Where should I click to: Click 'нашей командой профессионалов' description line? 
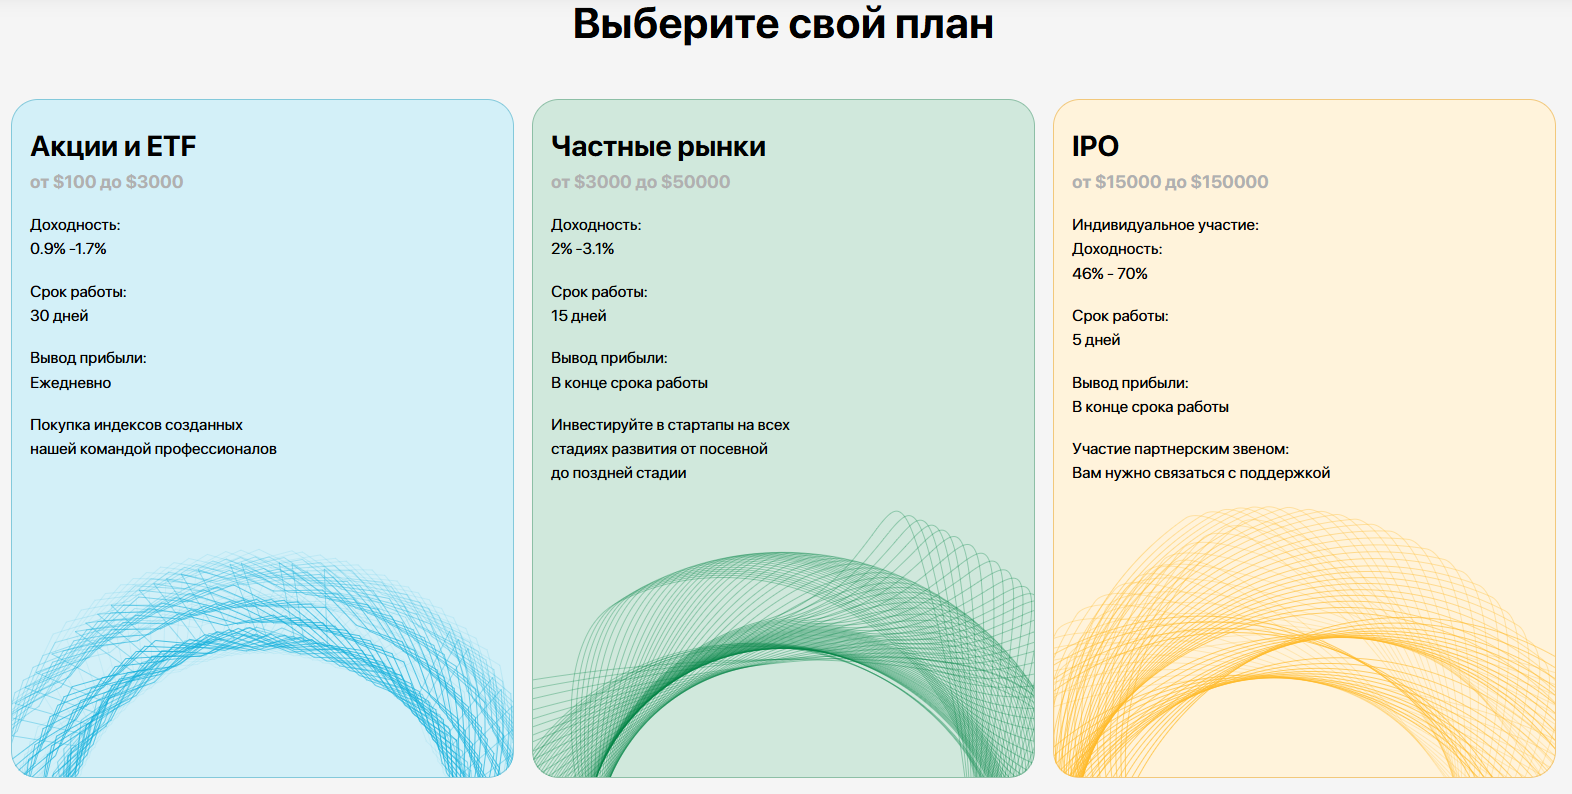click(x=153, y=449)
